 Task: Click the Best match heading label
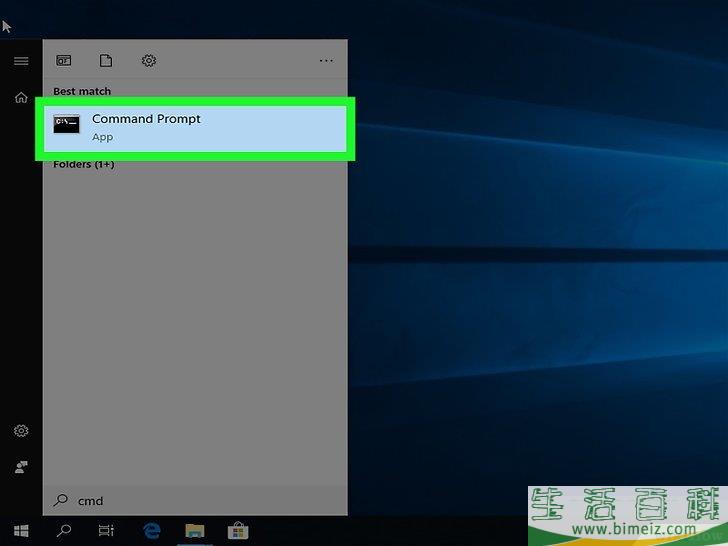pyautogui.click(x=82, y=91)
